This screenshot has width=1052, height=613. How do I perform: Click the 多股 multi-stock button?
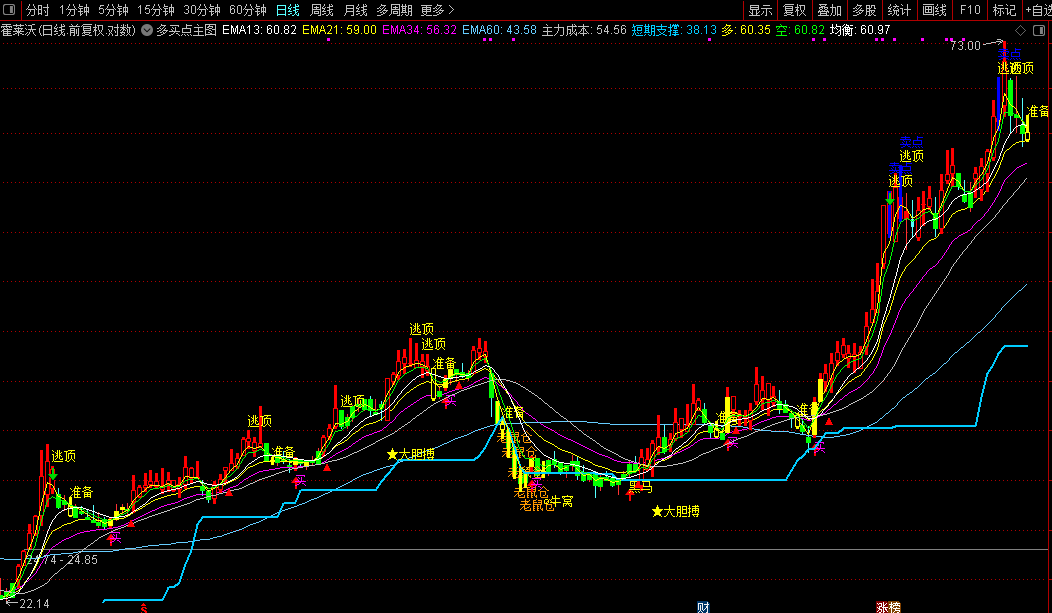click(x=864, y=10)
